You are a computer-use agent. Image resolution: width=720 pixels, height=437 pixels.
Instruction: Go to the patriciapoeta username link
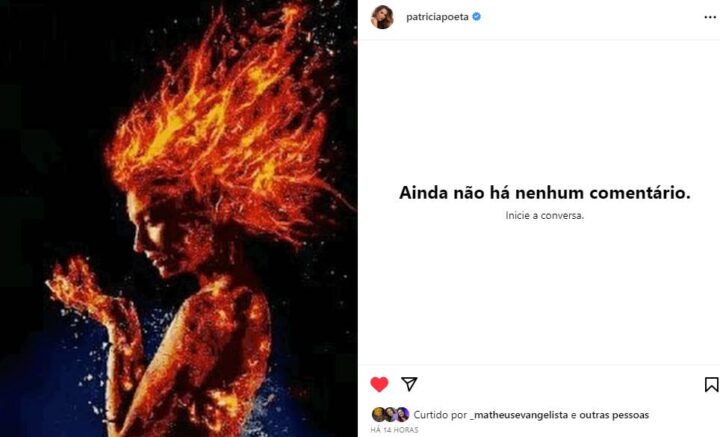pyautogui.click(x=437, y=17)
